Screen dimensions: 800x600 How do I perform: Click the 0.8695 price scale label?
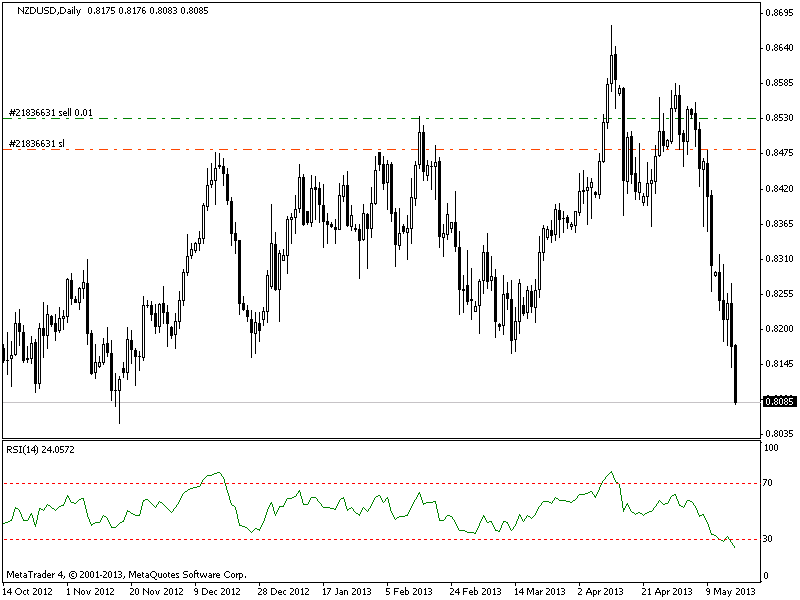coord(780,12)
